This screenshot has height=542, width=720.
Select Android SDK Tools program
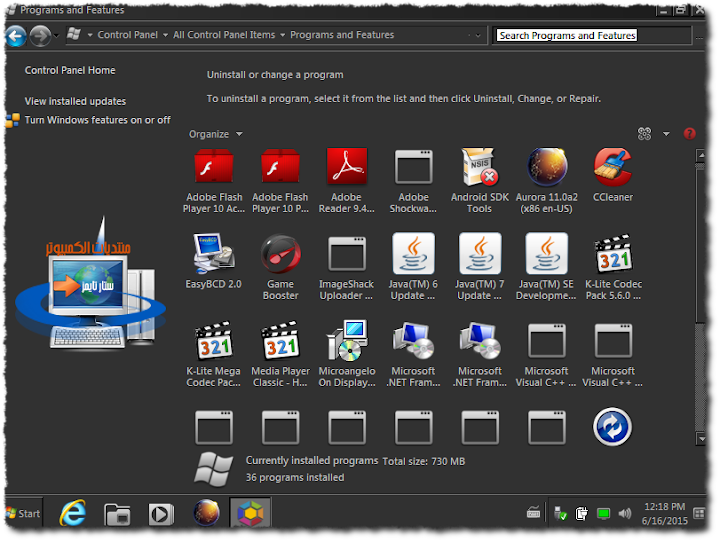tap(480, 181)
